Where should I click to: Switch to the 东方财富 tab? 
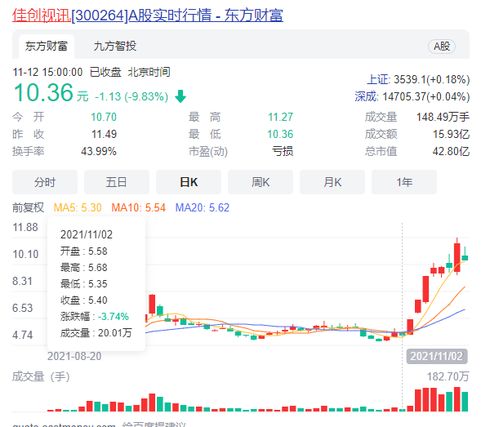46,46
